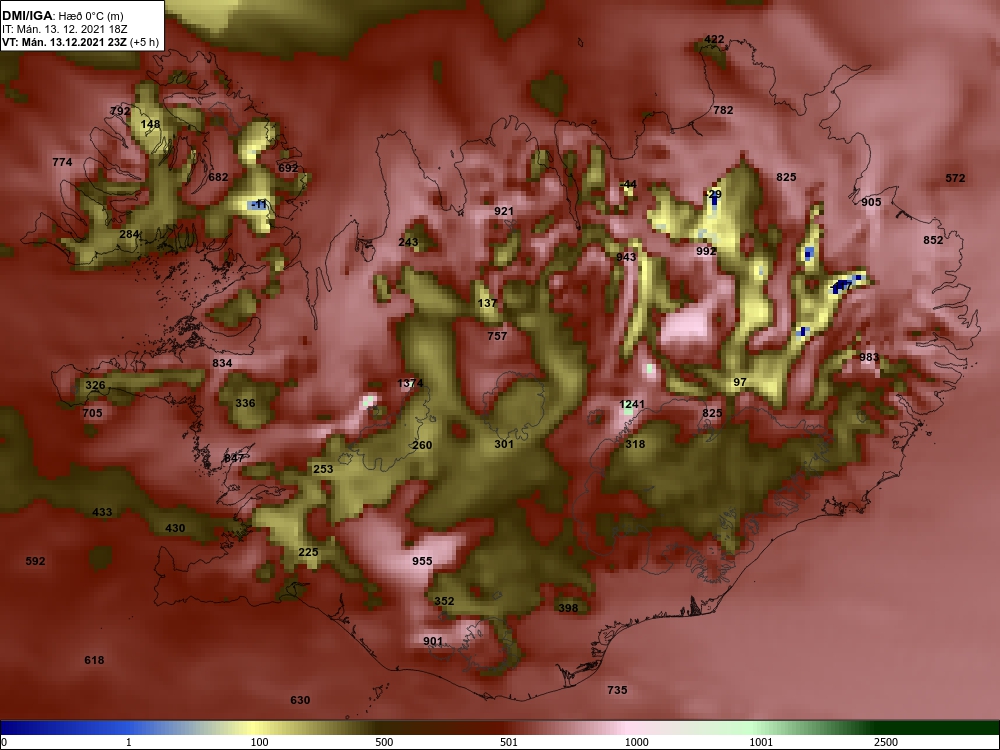
Task: Select the 'IT: Mán. 13. 12. 2021 18Z' line
Action: tap(64, 29)
